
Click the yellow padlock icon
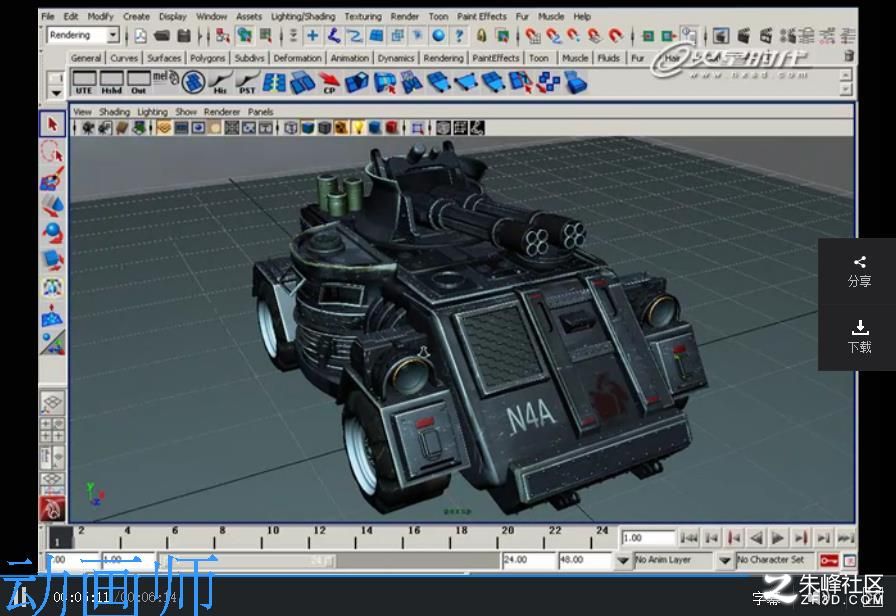tap(482, 36)
